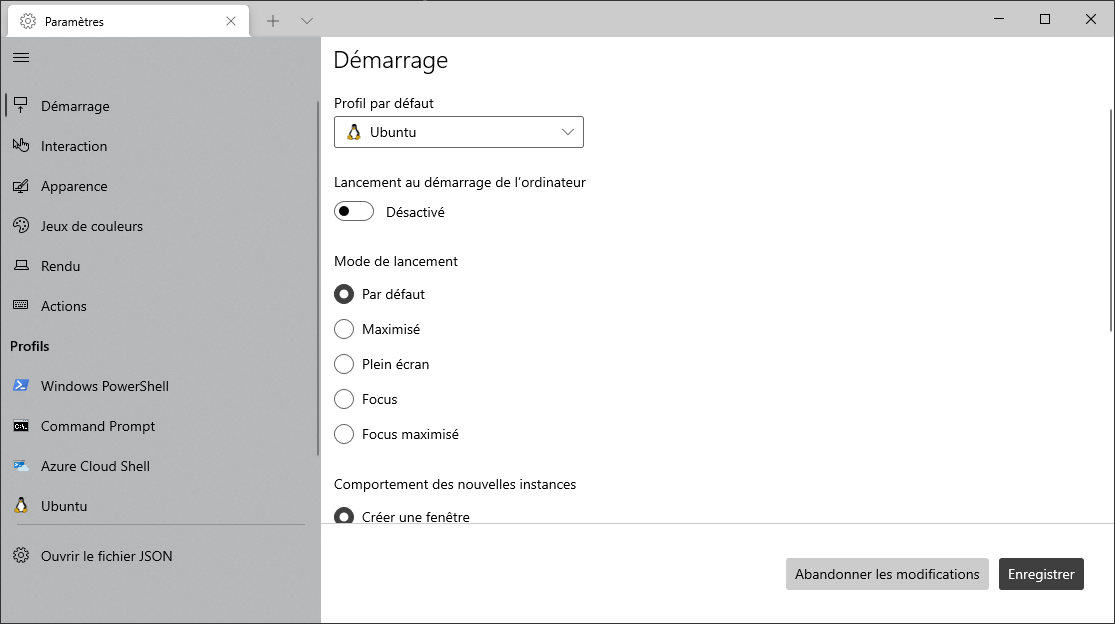Click the Comportement des nouvelles instances label
Viewport: 1115px width, 624px height.
coord(455,484)
